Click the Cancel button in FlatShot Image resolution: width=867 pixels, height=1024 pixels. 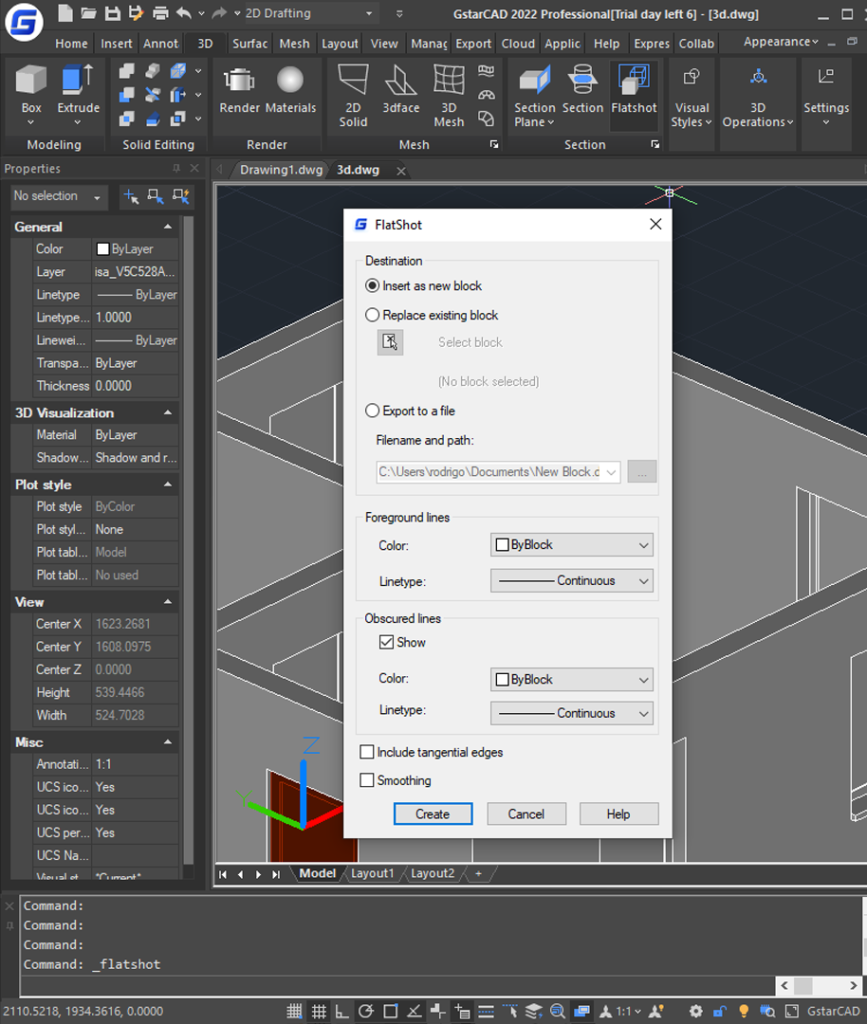tap(526, 814)
